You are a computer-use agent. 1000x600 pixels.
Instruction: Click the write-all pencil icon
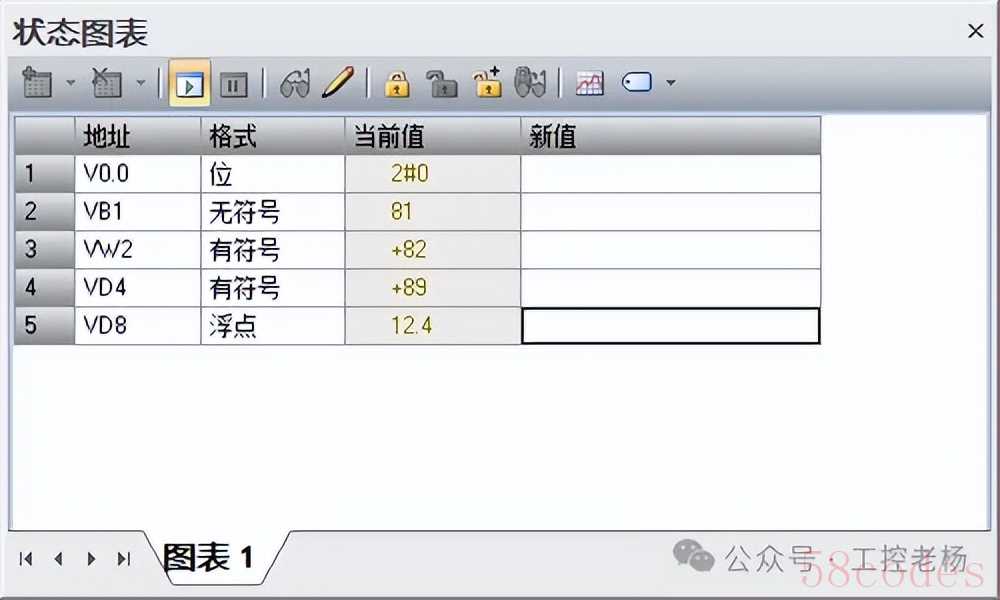point(338,83)
